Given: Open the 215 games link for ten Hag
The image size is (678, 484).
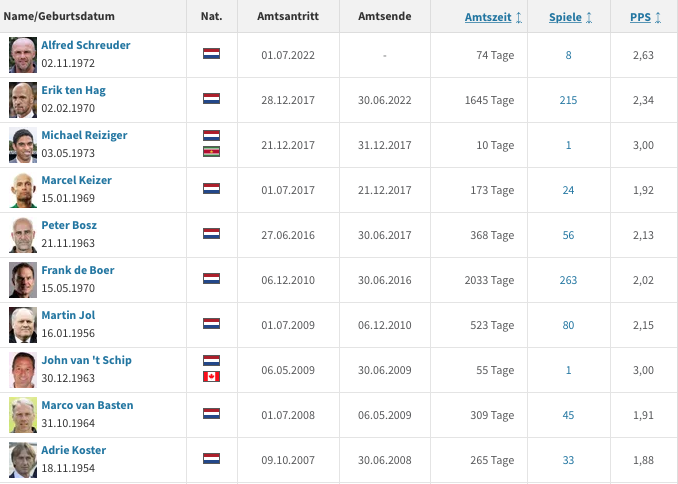Looking at the screenshot, I should 568,100.
